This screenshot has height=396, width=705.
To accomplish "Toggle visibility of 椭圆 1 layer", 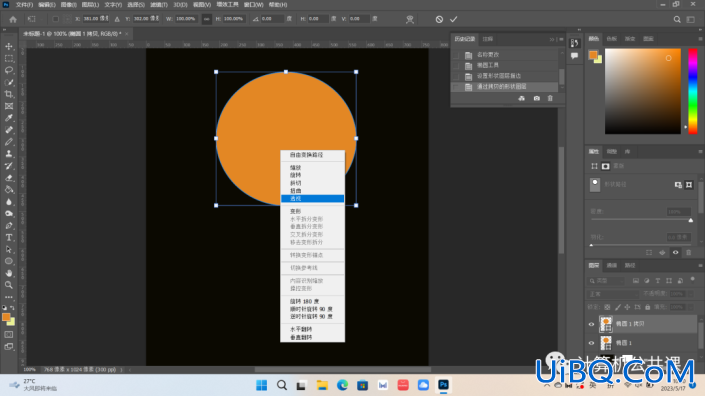I will pos(591,343).
